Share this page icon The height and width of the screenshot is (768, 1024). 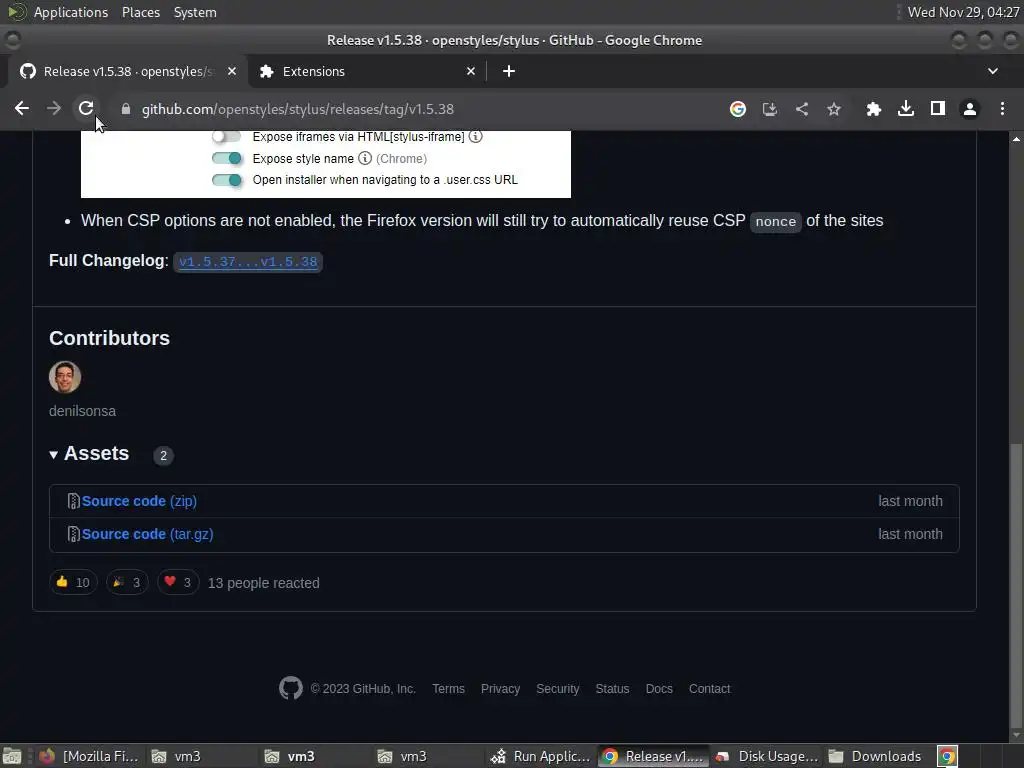(802, 109)
